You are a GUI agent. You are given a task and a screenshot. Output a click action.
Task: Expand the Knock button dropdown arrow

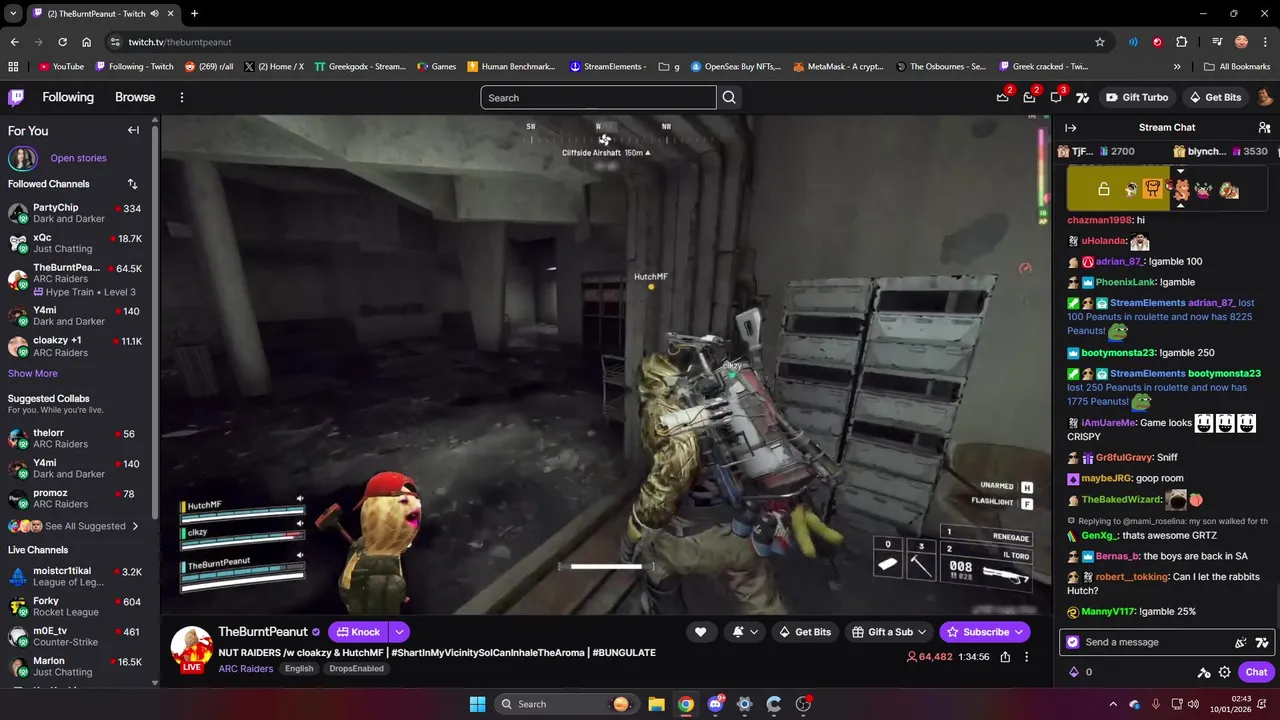(x=399, y=632)
